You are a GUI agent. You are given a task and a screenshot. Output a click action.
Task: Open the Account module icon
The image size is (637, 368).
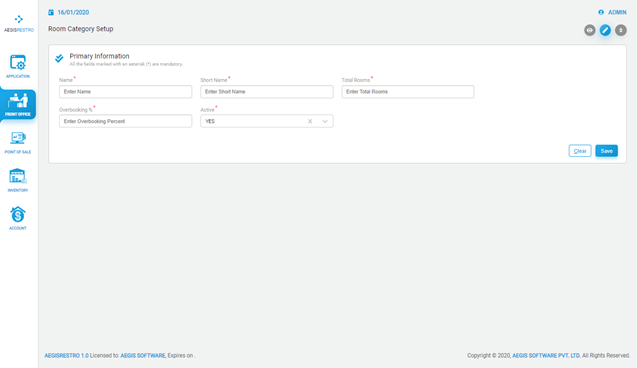tap(18, 218)
